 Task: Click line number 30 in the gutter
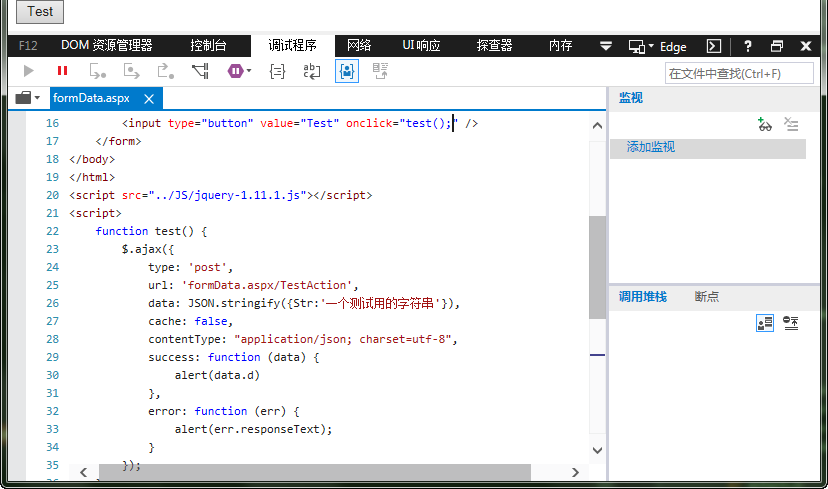coord(52,375)
